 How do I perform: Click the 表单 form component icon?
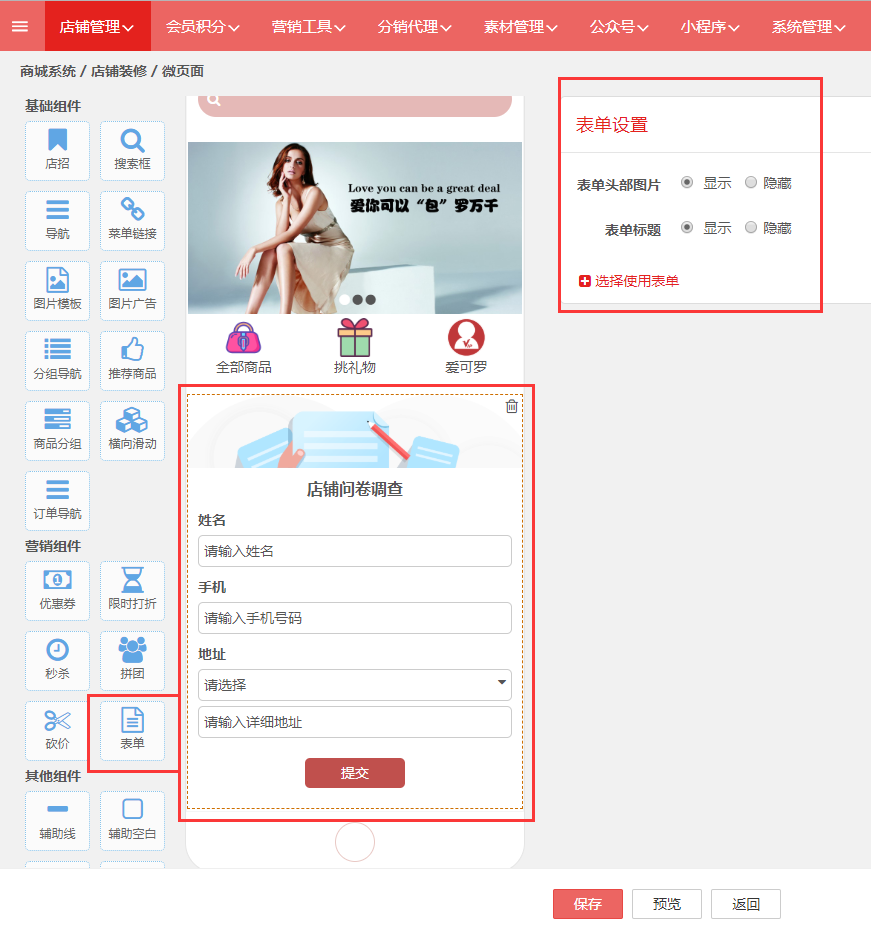click(132, 731)
